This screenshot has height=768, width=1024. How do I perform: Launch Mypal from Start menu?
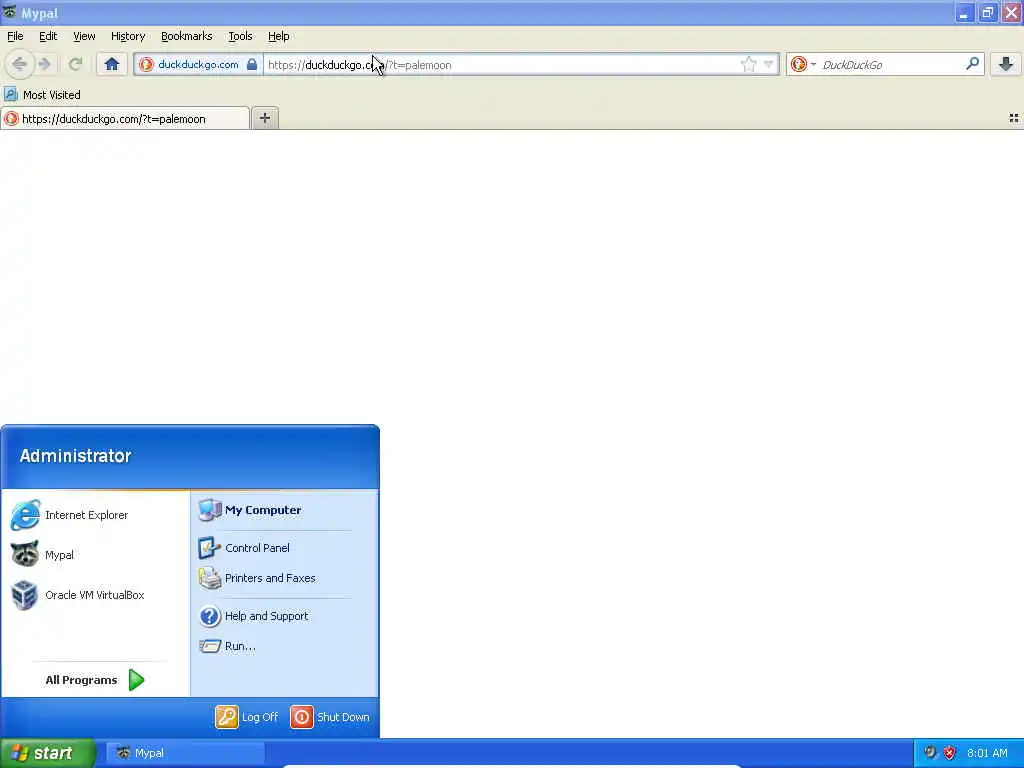coord(95,554)
